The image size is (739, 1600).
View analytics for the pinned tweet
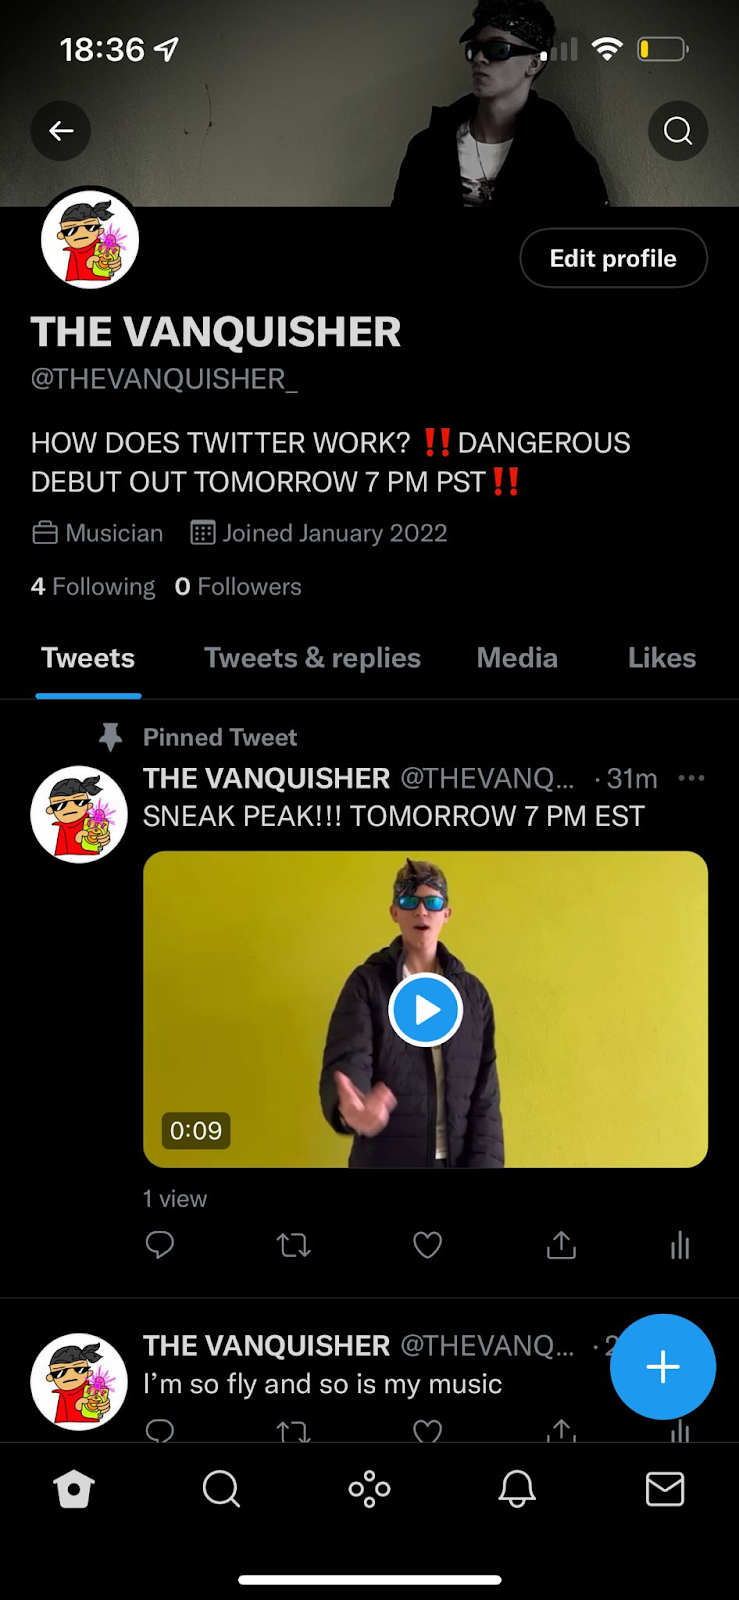coord(680,1245)
